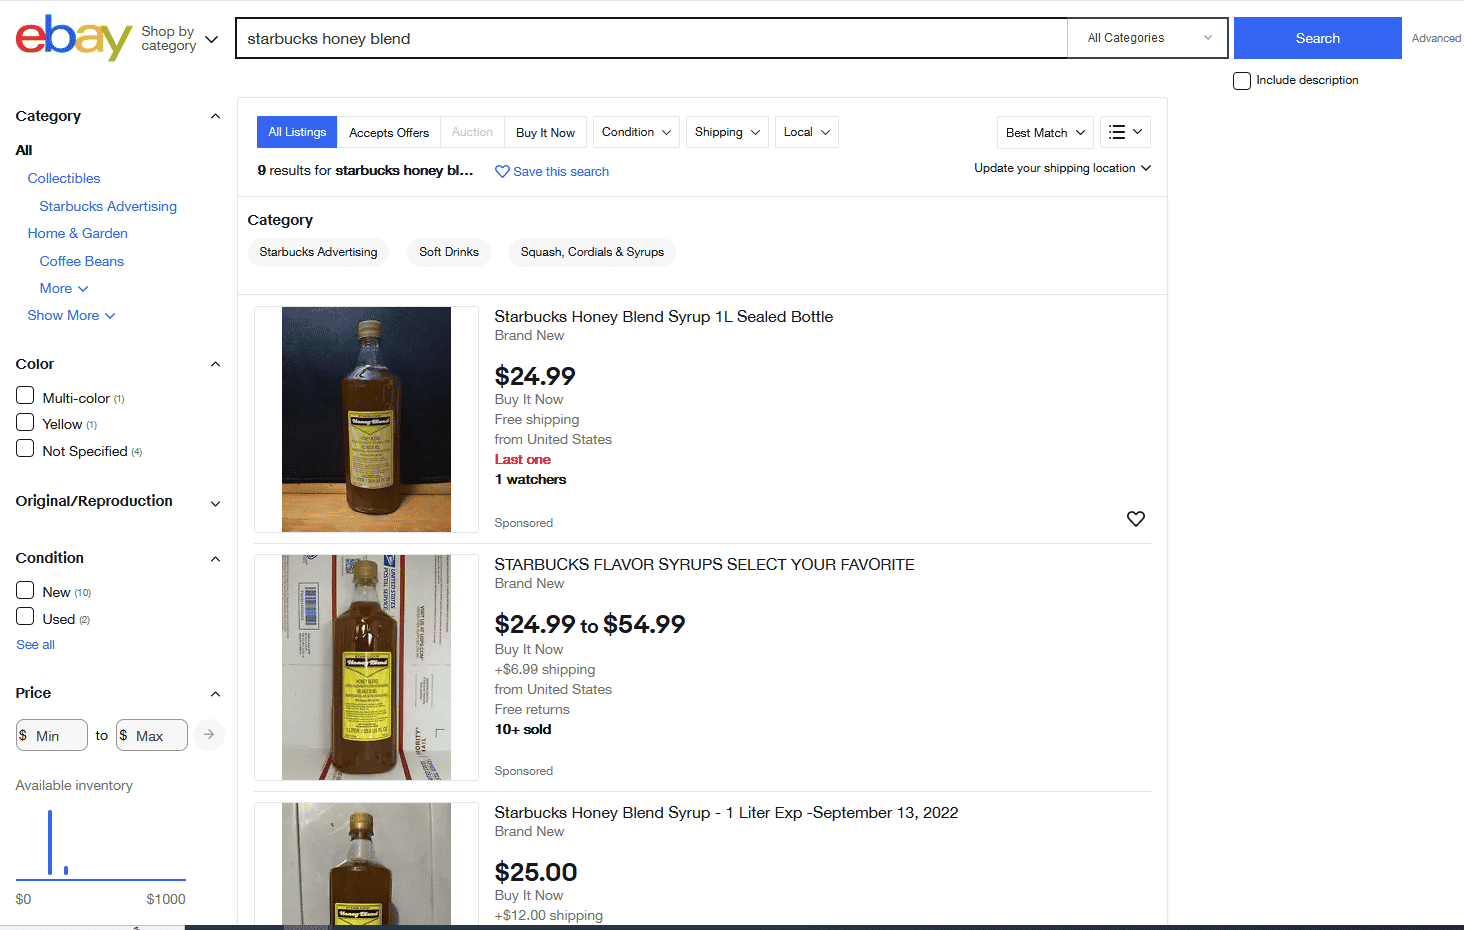Screen dimensions: 1464x930
Task: Collapse the Color filter section
Action: coord(215,364)
